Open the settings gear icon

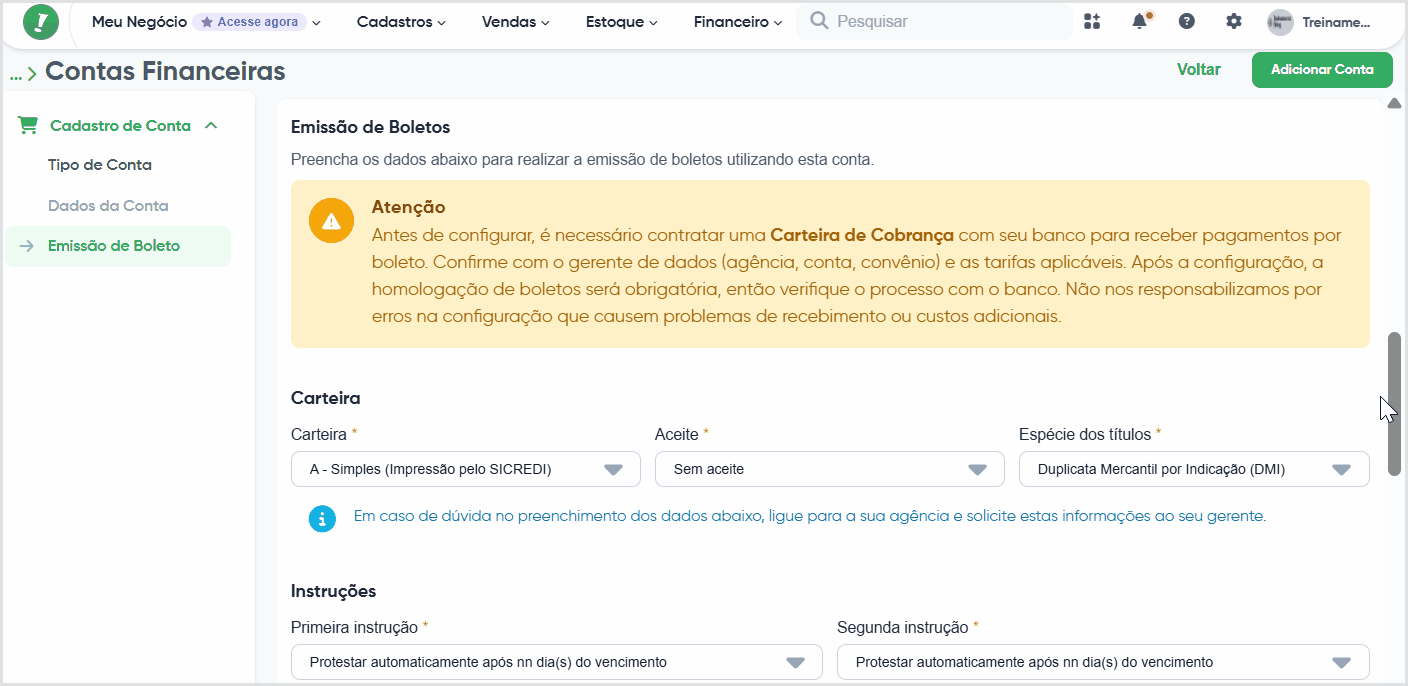(x=1234, y=21)
